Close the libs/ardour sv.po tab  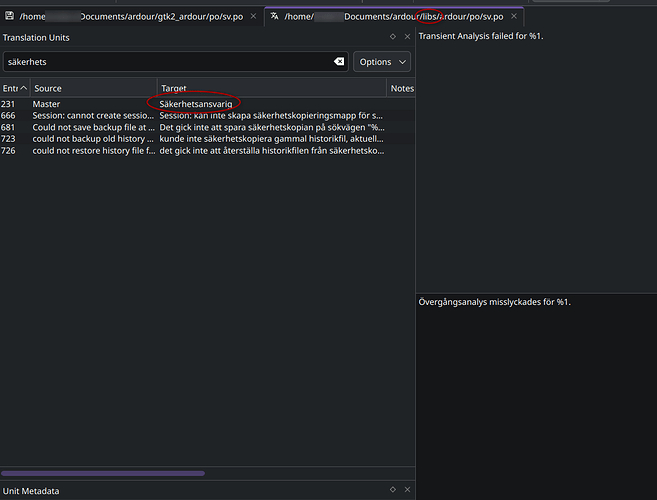tap(514, 16)
